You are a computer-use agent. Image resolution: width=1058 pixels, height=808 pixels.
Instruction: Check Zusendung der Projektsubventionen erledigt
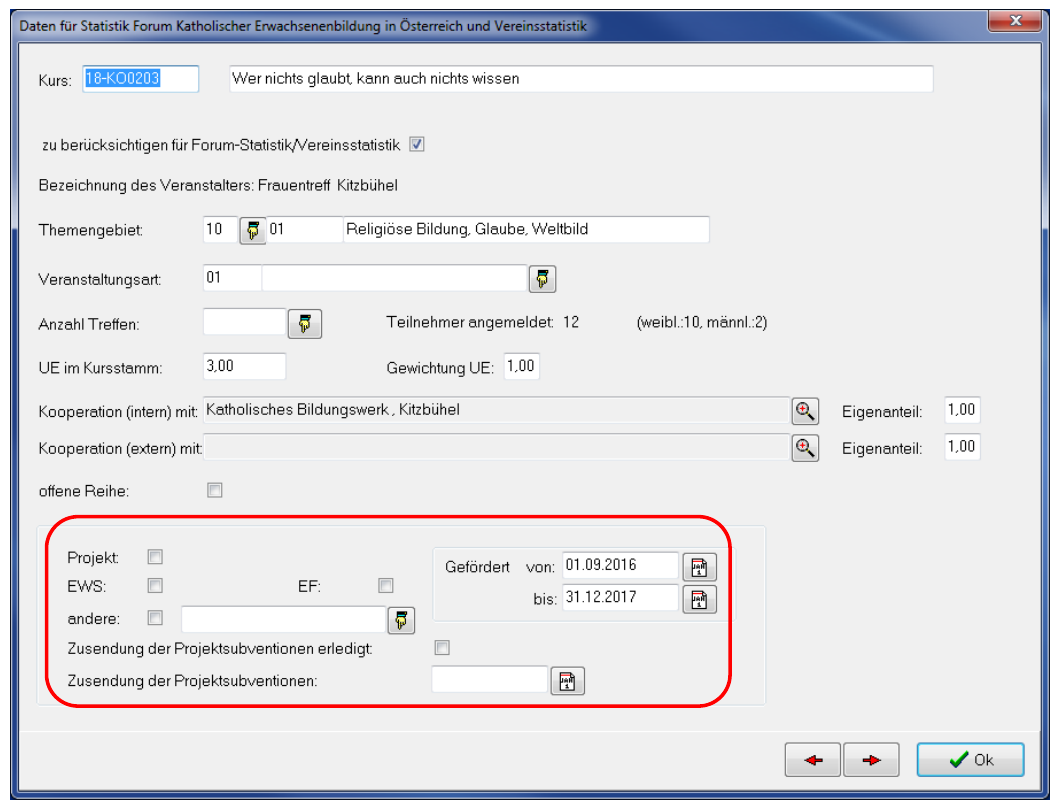coord(442,648)
